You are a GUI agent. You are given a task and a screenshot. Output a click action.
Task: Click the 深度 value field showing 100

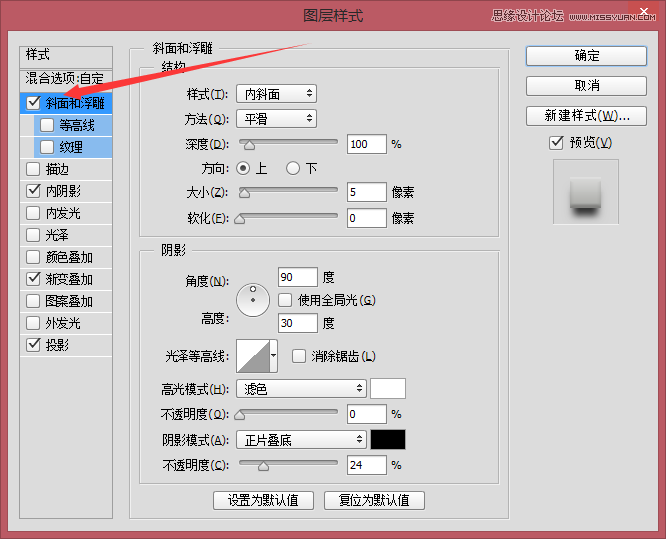click(x=367, y=144)
